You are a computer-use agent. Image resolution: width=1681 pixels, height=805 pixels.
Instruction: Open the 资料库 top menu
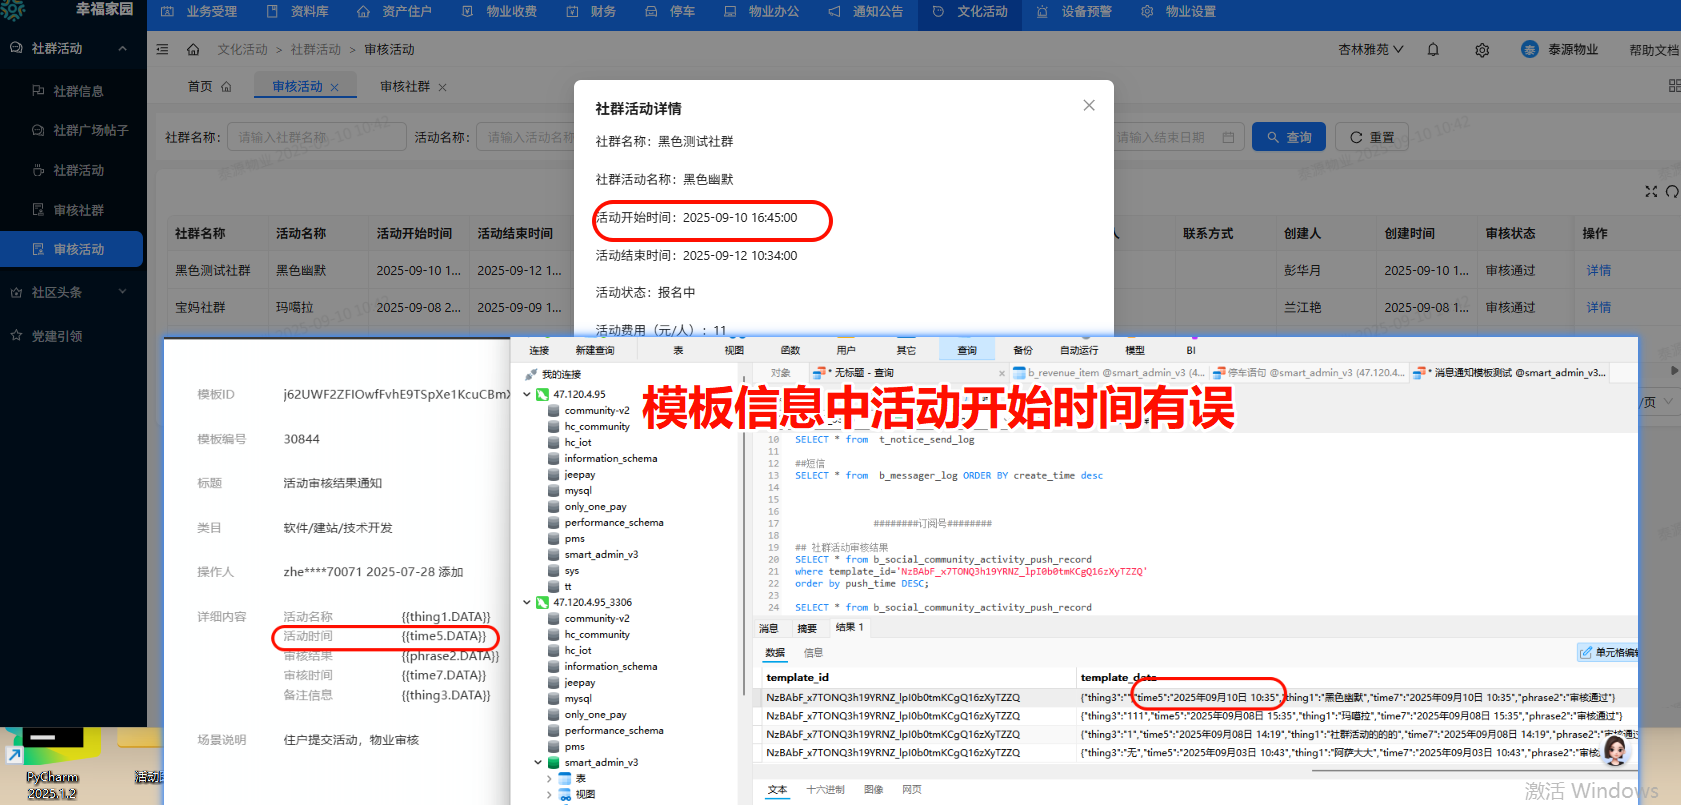pyautogui.click(x=298, y=12)
